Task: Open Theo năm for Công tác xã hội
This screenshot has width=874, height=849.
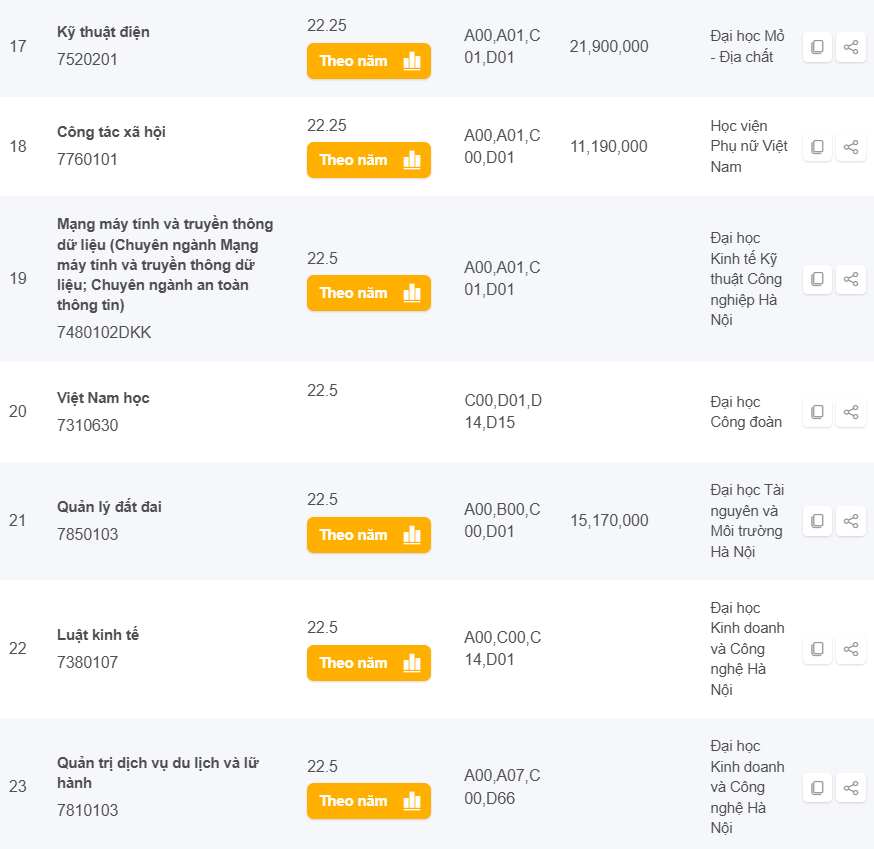Action: [368, 160]
